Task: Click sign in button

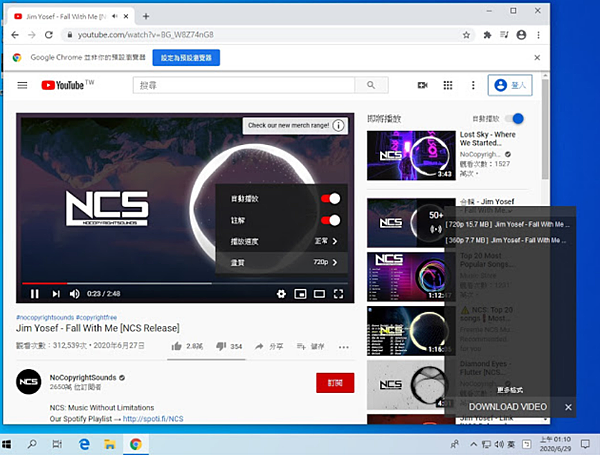Action: [x=510, y=85]
